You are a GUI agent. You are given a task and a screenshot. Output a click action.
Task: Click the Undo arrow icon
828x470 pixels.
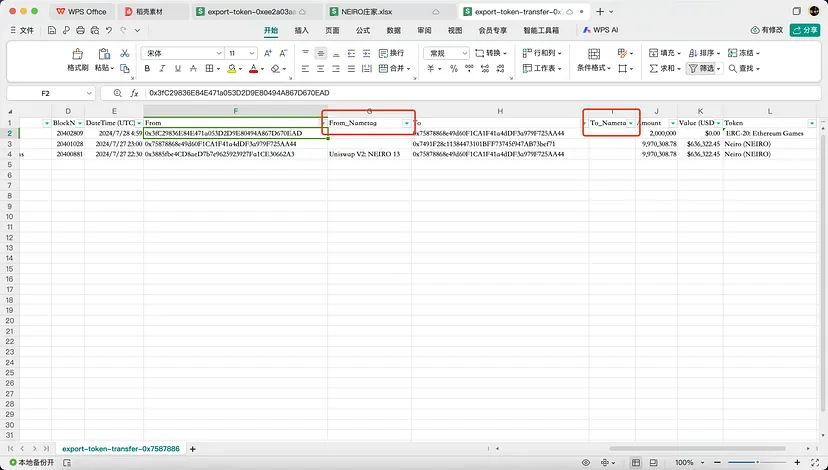click(x=109, y=31)
